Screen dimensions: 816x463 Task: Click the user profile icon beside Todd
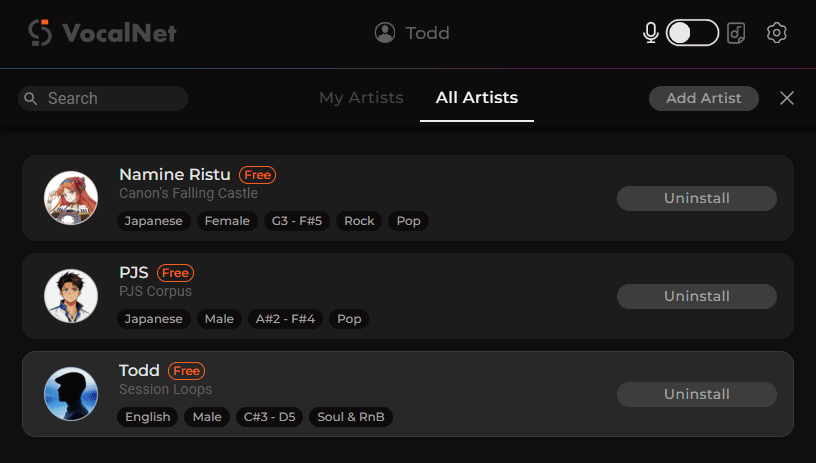pyautogui.click(x=385, y=33)
